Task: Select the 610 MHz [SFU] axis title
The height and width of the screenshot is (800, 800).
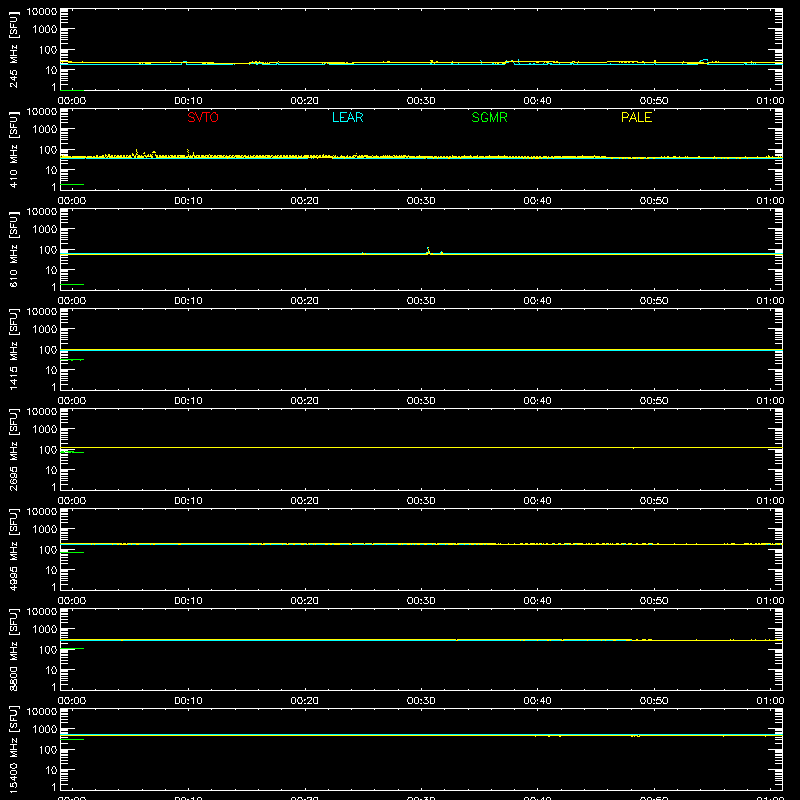Action: click(13, 249)
